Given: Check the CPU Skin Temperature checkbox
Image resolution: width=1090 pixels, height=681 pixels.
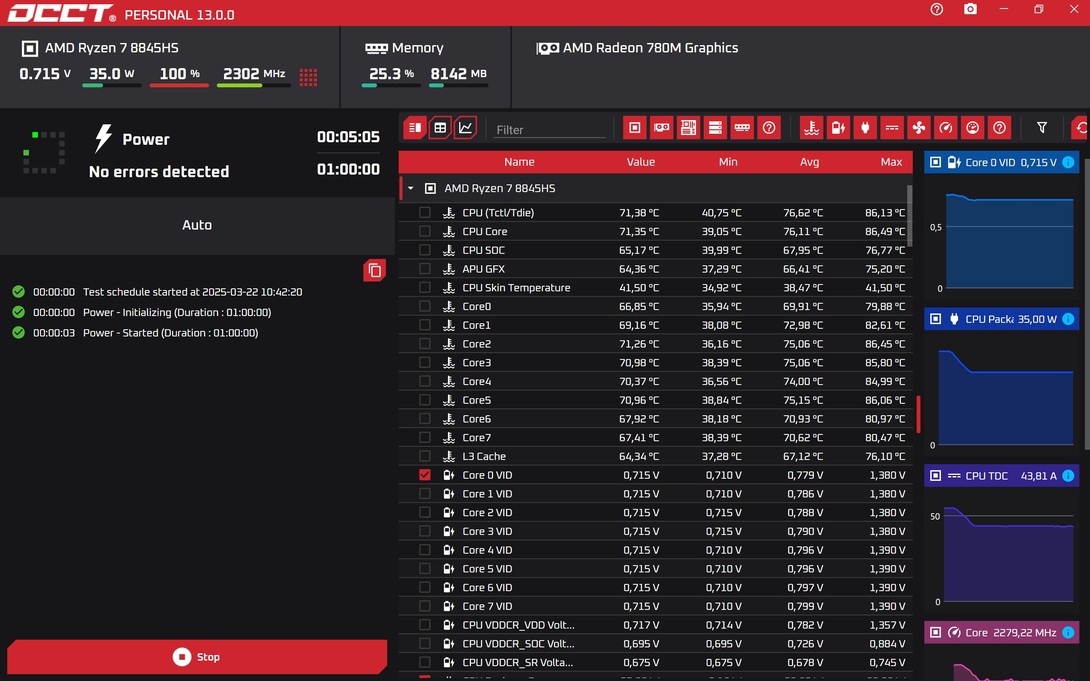Looking at the screenshot, I should pyautogui.click(x=425, y=288).
